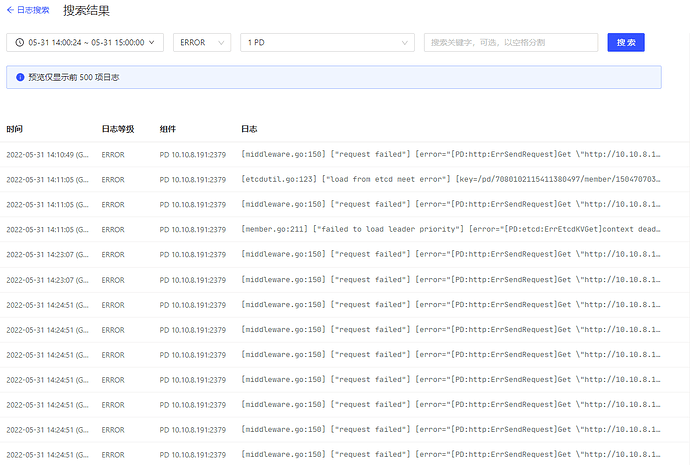Screen dimensions: 690x465
Task: Click the back arrow icon beside 日志搜索
Action: click(x=11, y=10)
